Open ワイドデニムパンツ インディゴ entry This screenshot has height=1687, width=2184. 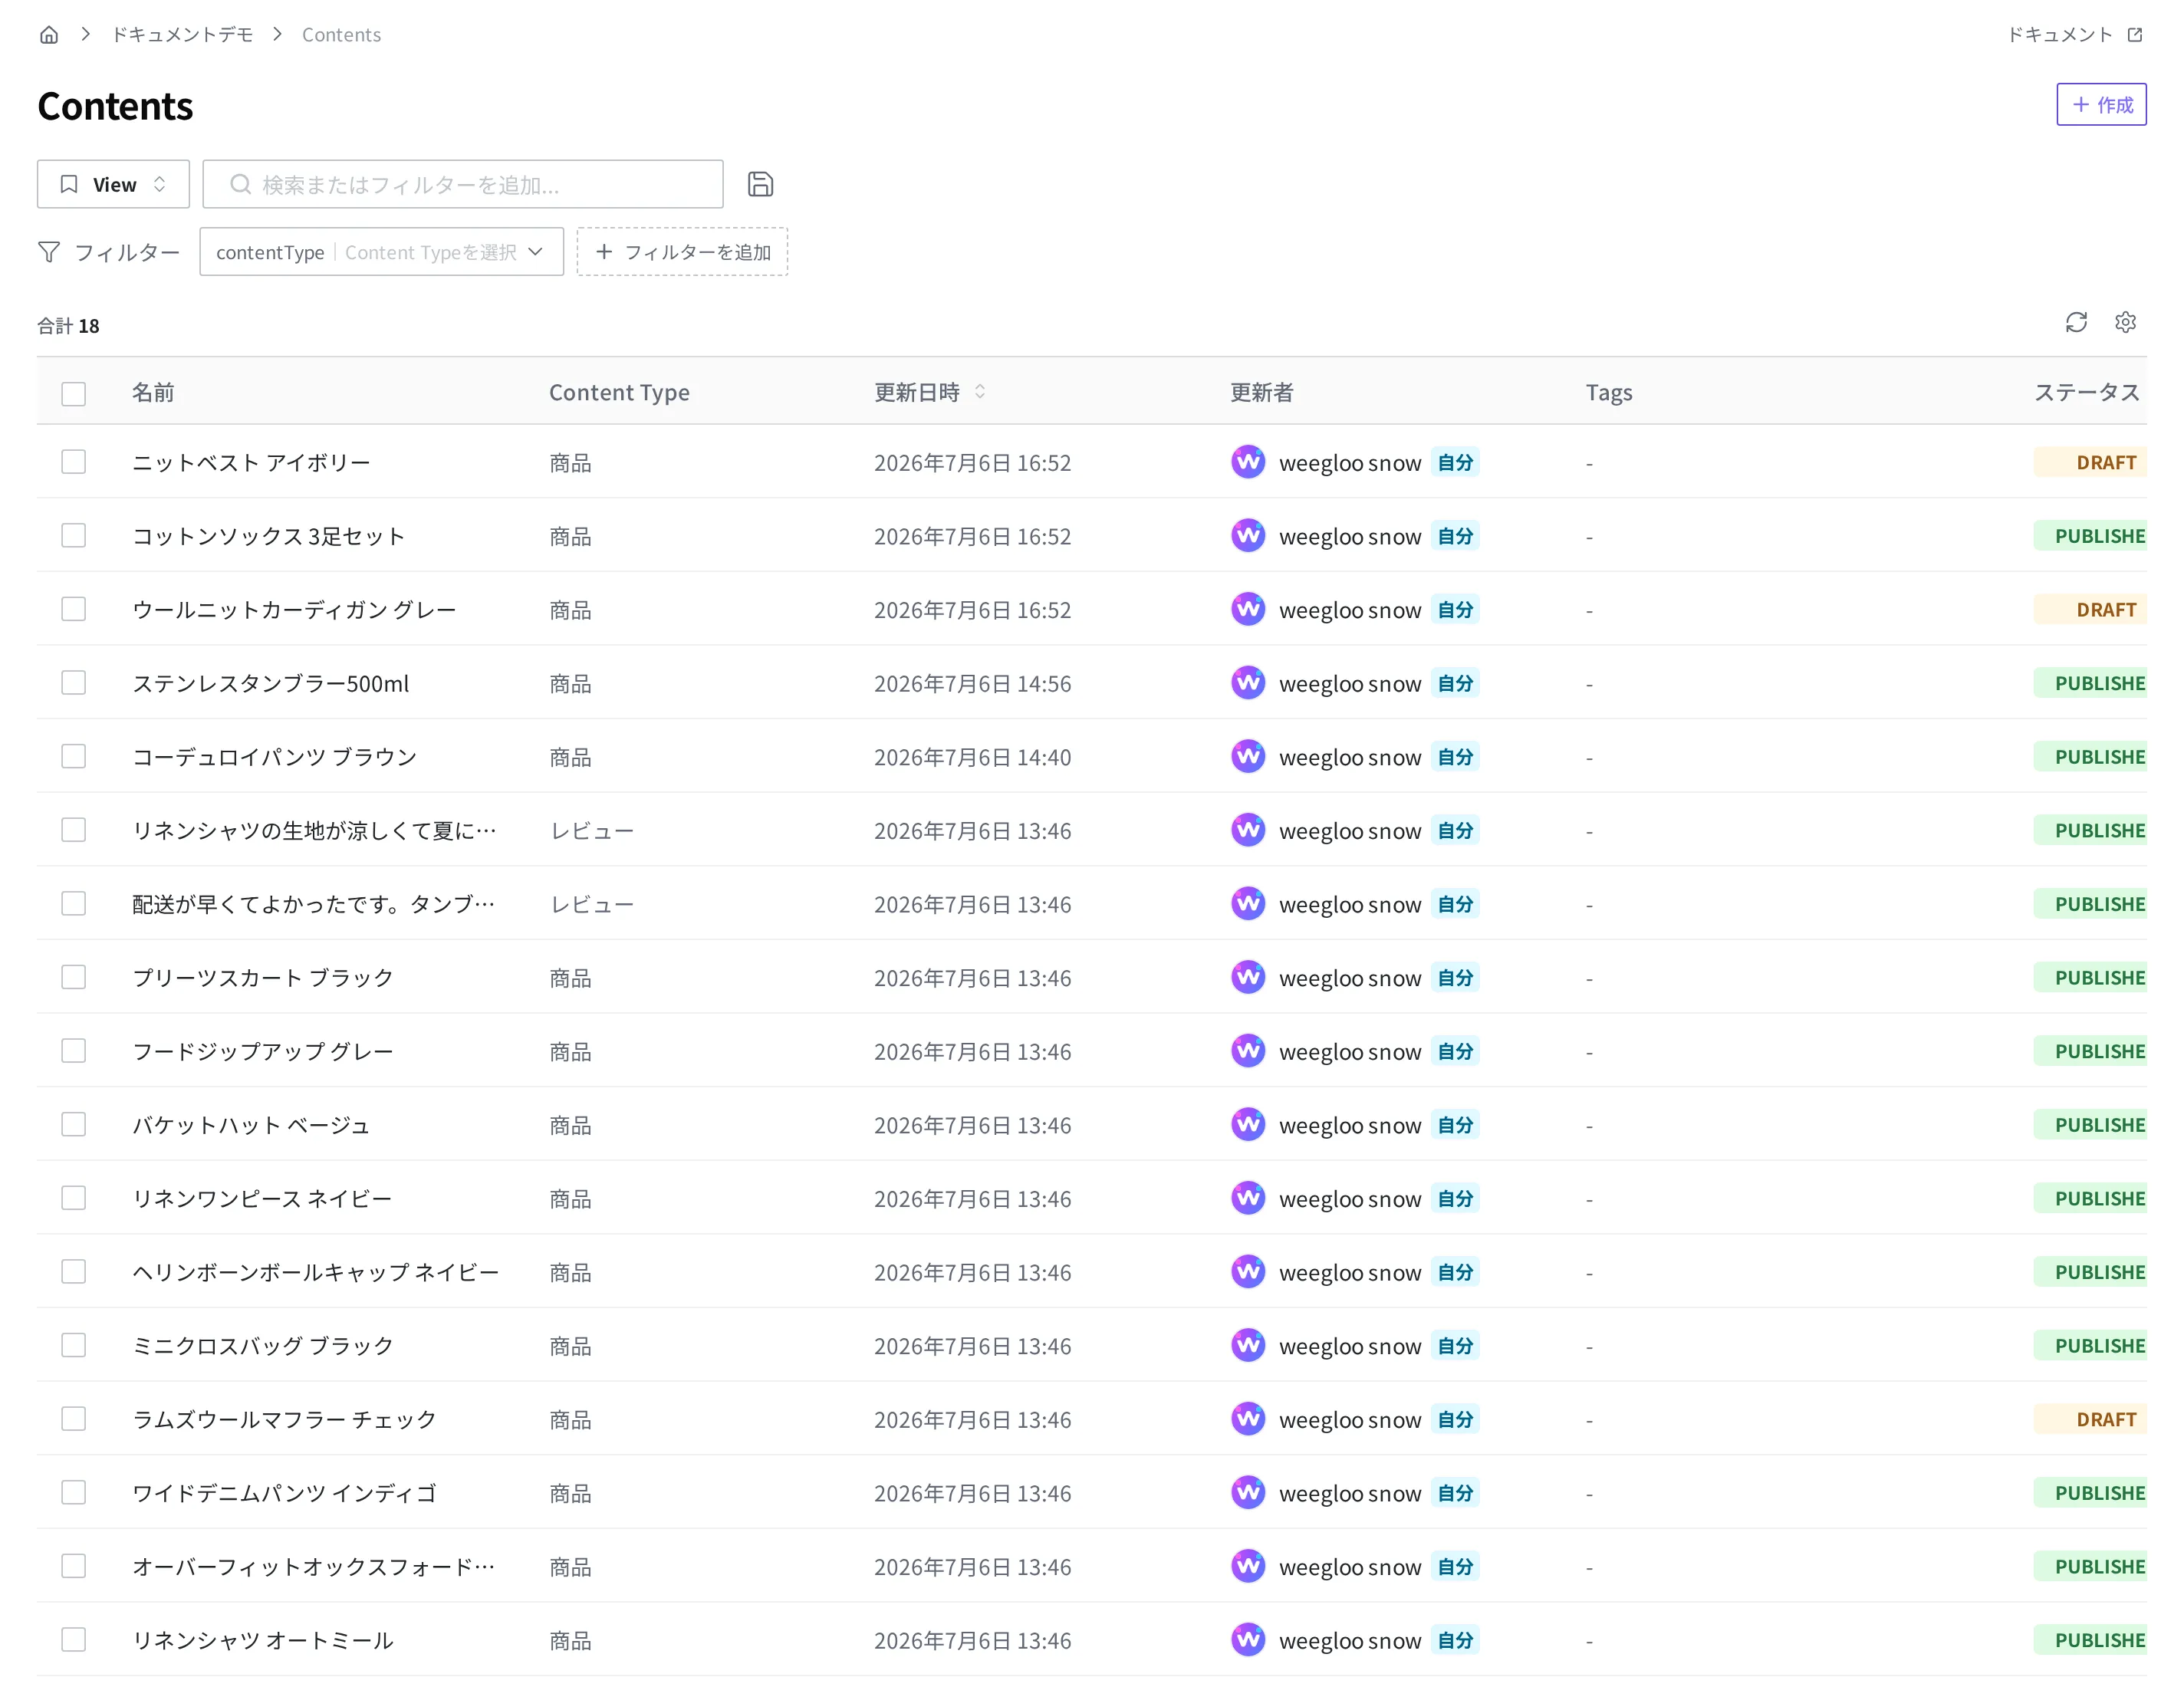(285, 1493)
